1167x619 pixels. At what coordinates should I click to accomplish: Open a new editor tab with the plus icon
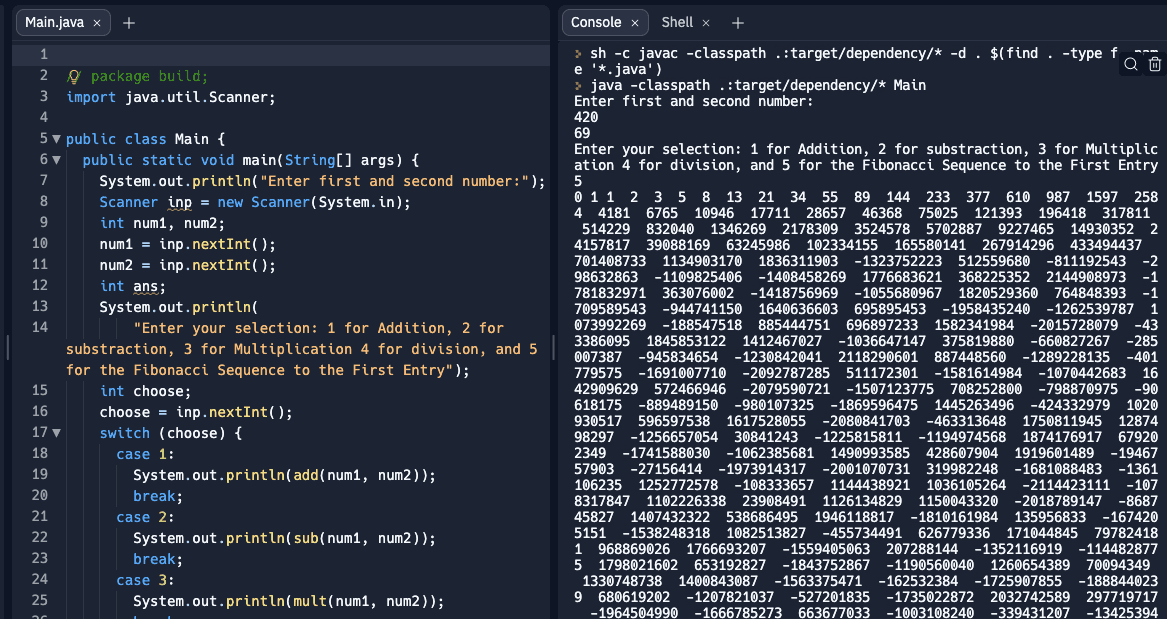129,23
